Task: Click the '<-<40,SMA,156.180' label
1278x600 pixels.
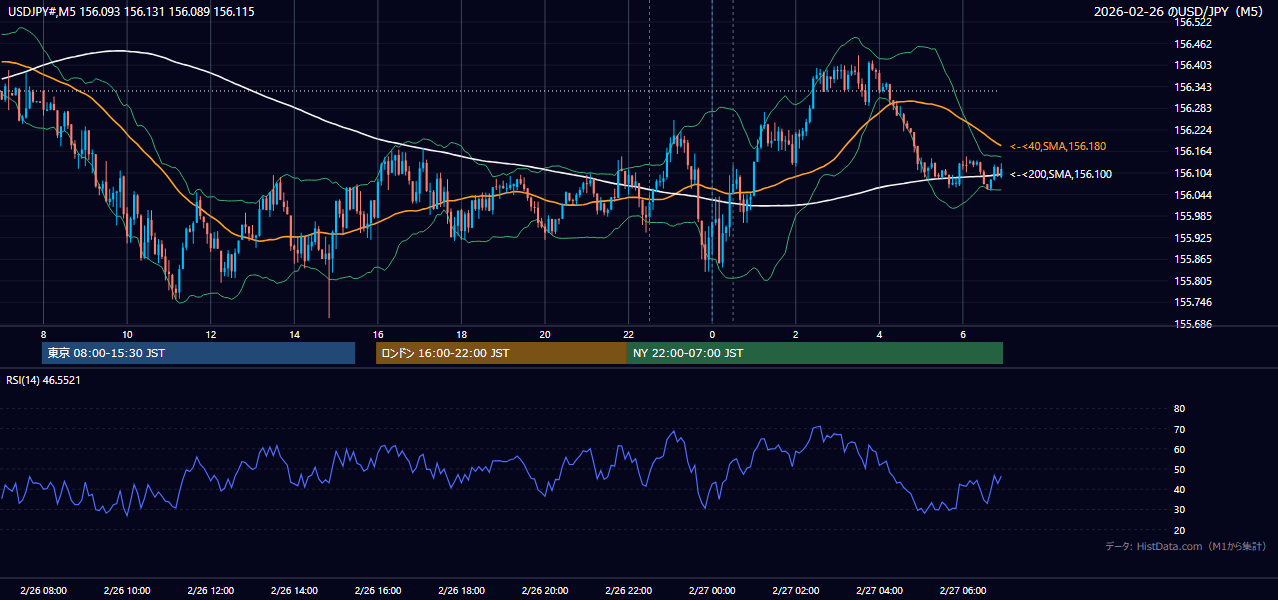Action: click(1058, 146)
